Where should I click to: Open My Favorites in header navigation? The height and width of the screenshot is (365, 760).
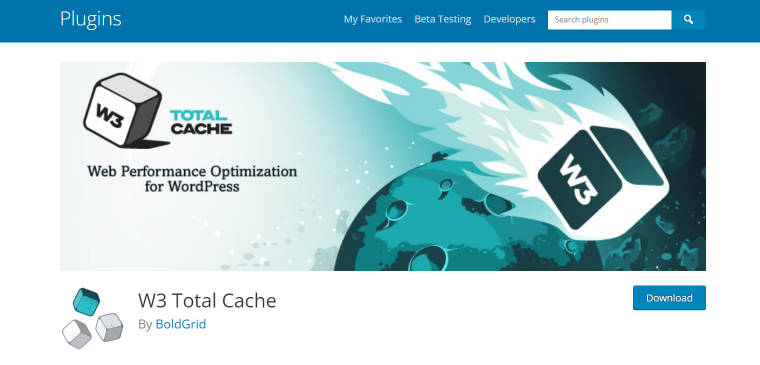pyautogui.click(x=373, y=19)
